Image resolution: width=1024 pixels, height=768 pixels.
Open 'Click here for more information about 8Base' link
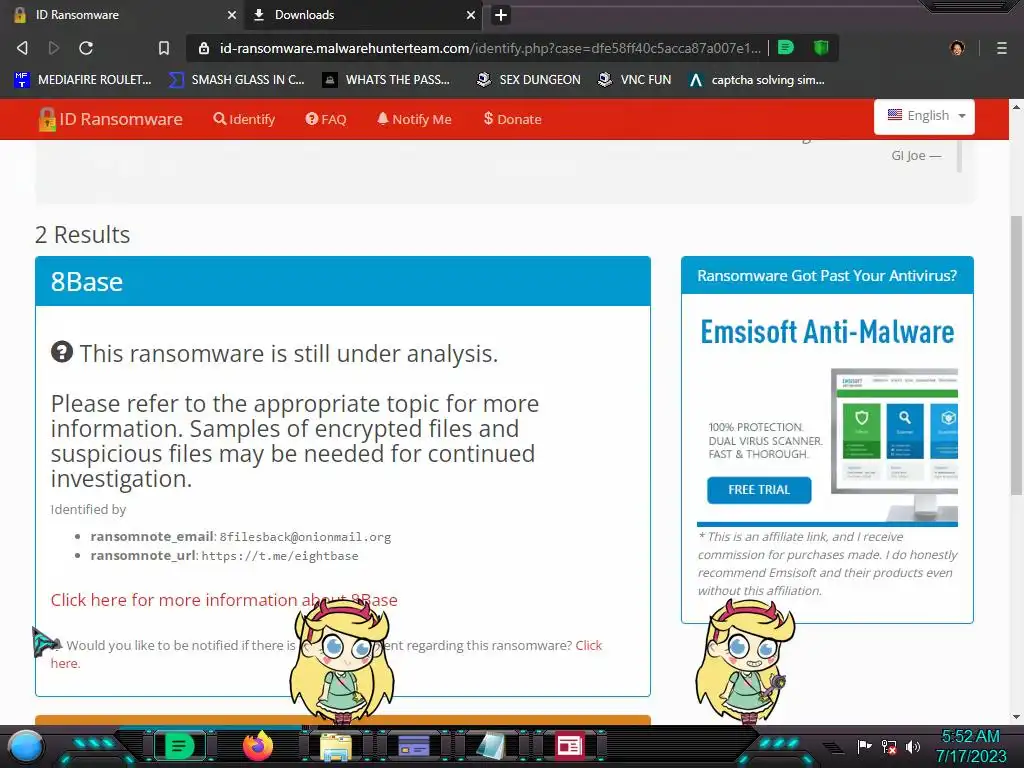tap(224, 600)
